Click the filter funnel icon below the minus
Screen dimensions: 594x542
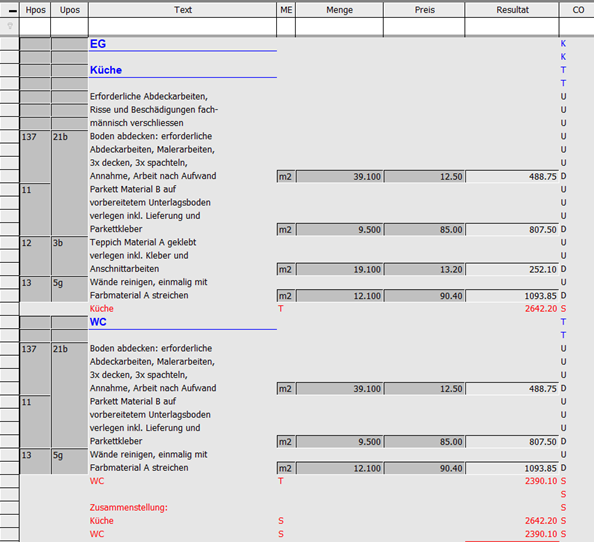10,26
